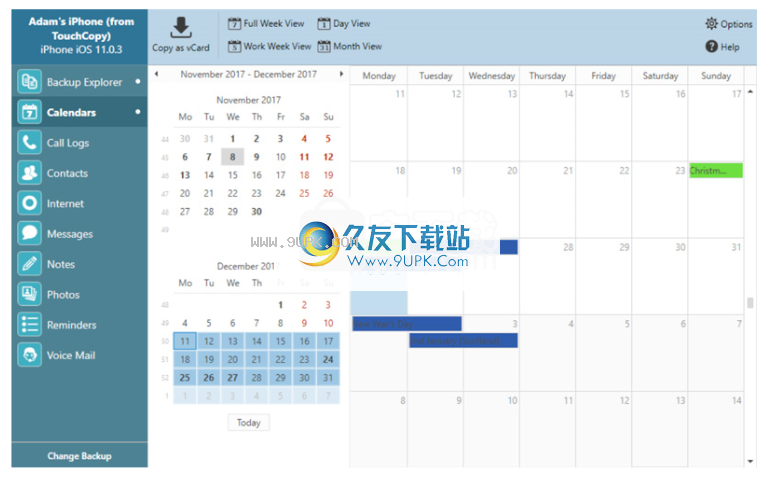Open Call Logs phone icon
The width and height of the screenshot is (774, 489).
30,143
